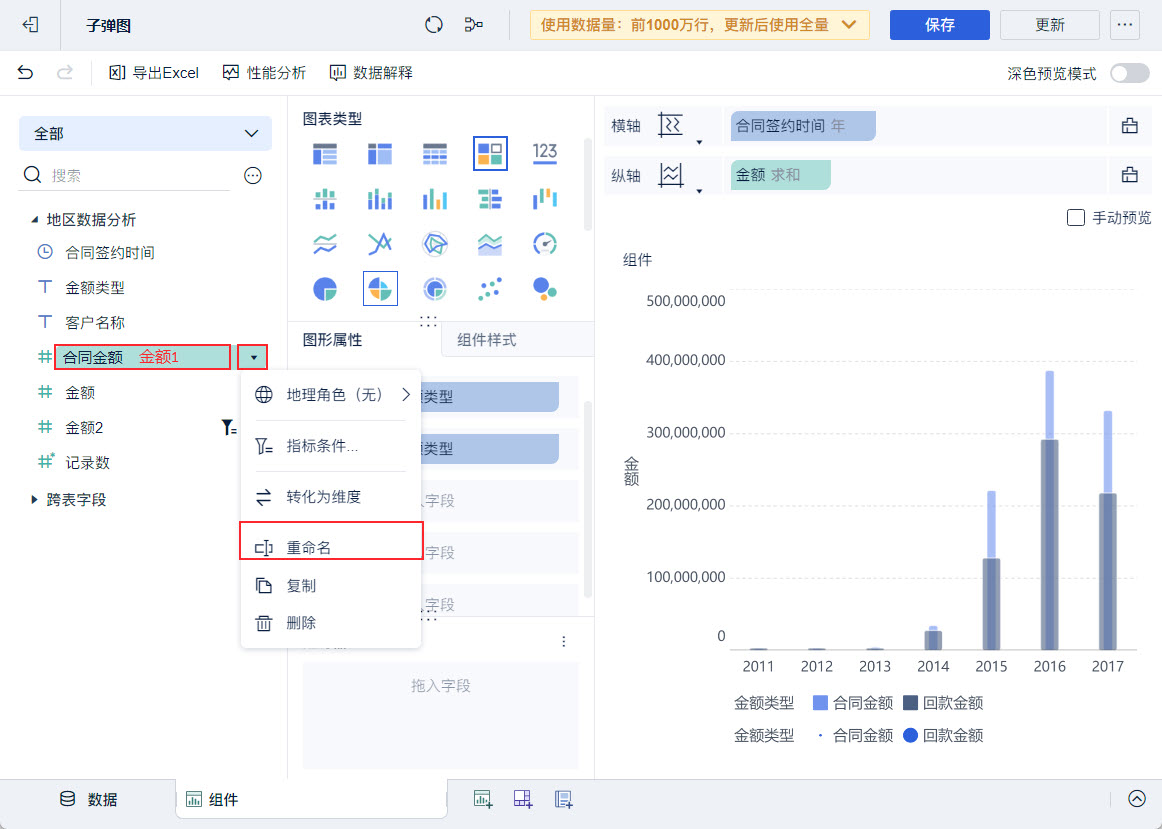This screenshot has width=1162, height=829.
Task: Click 导出Excel in the toolbar
Action: (154, 73)
